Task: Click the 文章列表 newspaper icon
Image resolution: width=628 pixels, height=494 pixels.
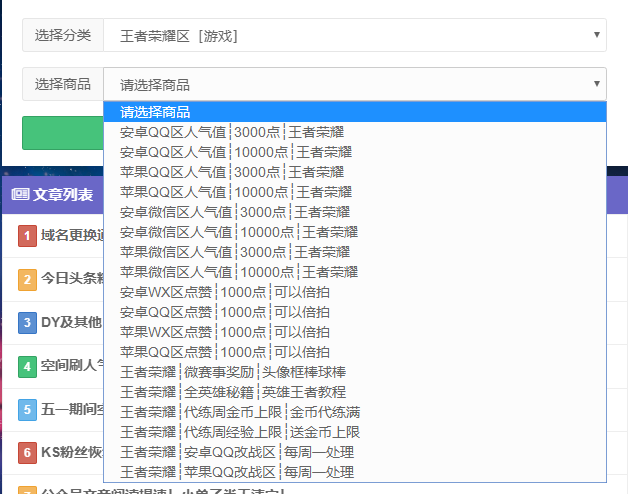Action: tap(20, 195)
